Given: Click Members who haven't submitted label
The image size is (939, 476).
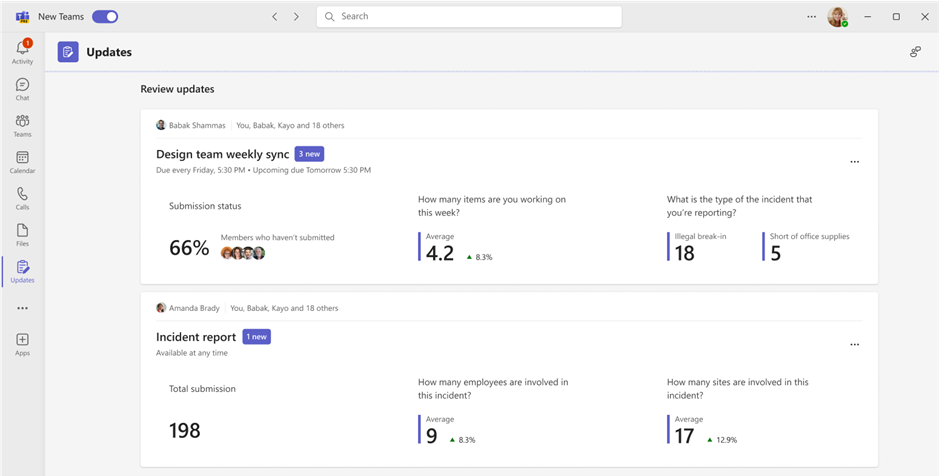Looking at the screenshot, I should point(277,238).
